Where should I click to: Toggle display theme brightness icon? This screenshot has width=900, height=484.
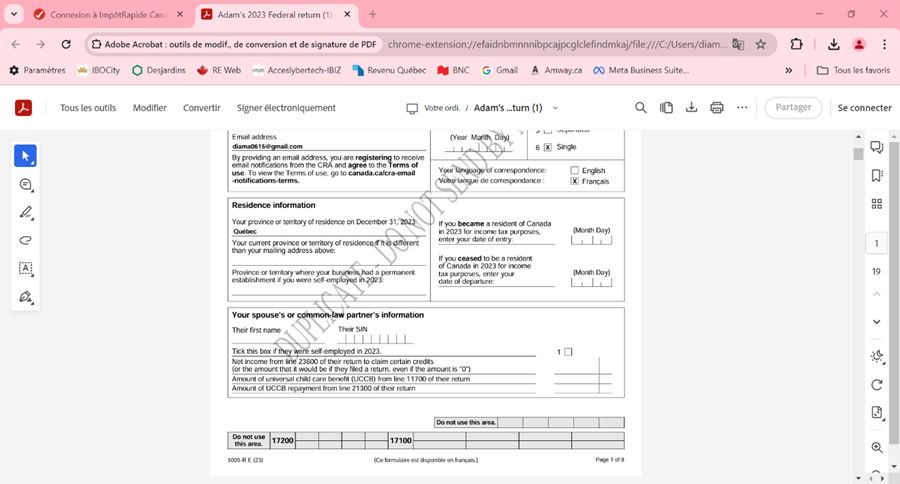876,356
